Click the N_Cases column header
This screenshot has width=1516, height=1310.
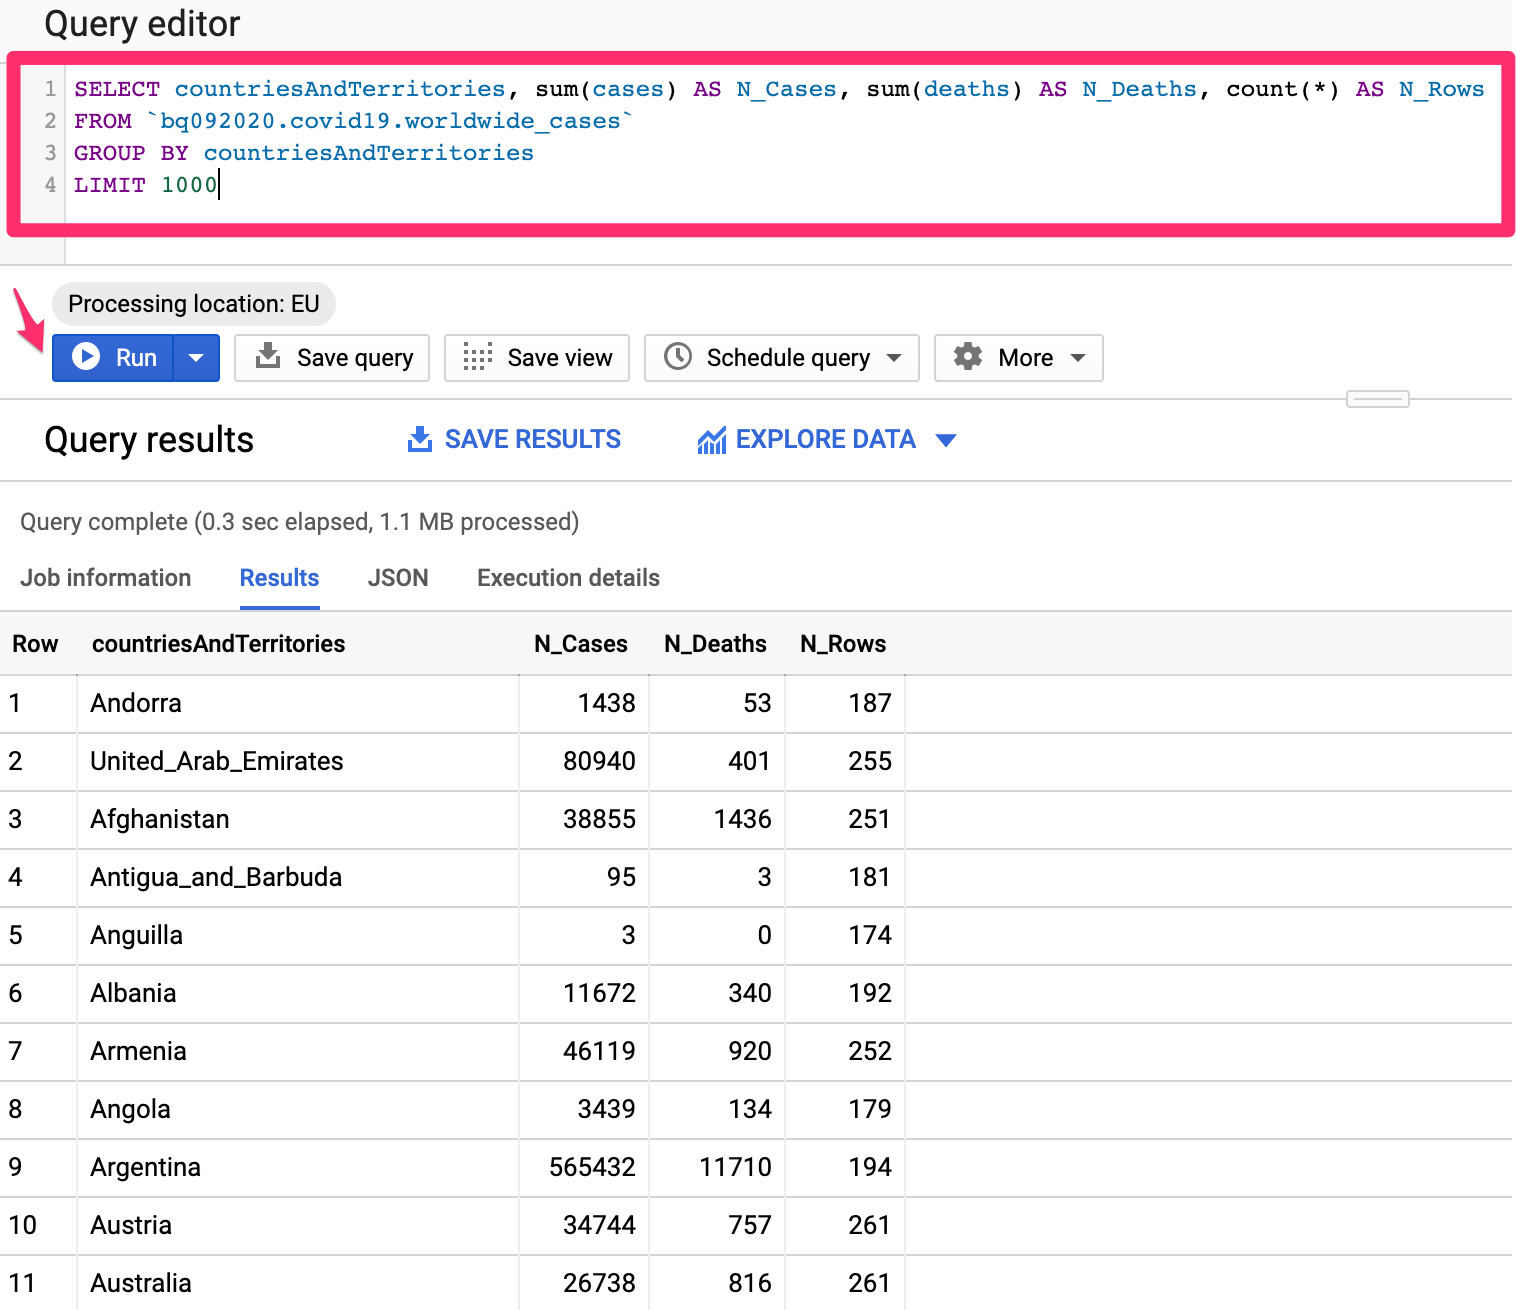point(580,644)
